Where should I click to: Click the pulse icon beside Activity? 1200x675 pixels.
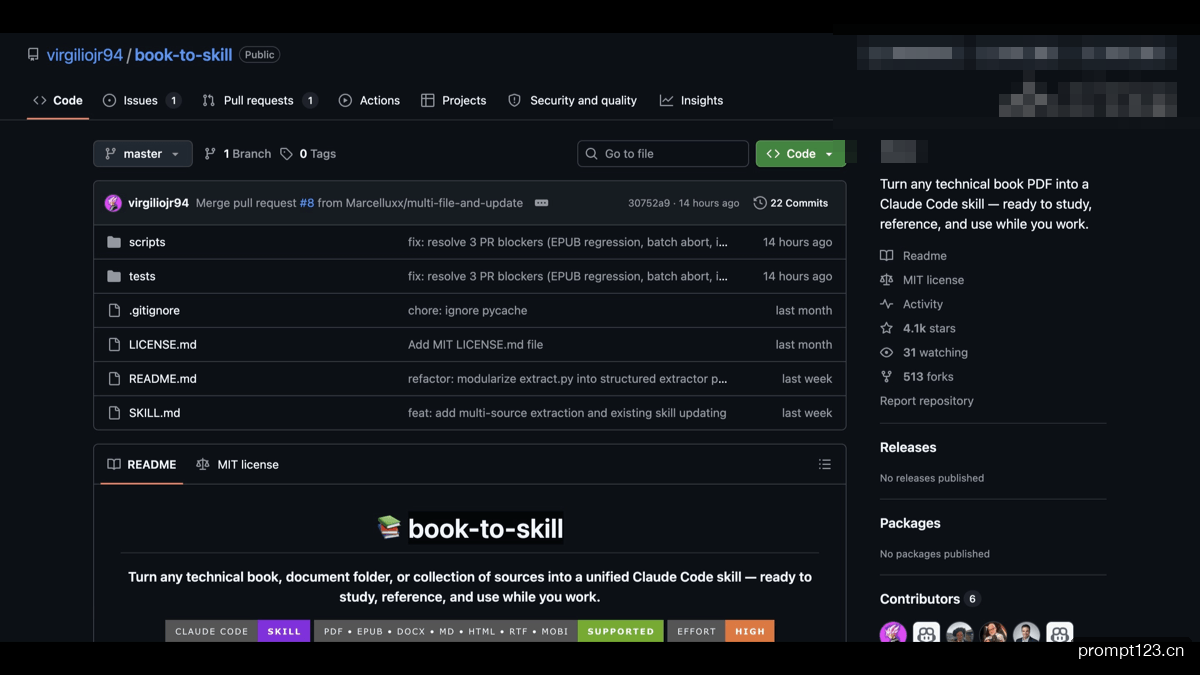[x=886, y=304]
